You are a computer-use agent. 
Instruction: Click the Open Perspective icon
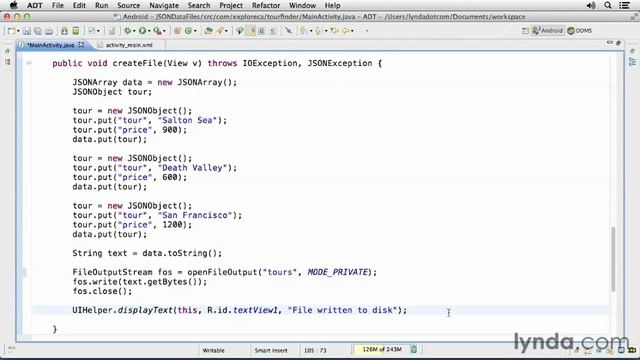click(525, 31)
